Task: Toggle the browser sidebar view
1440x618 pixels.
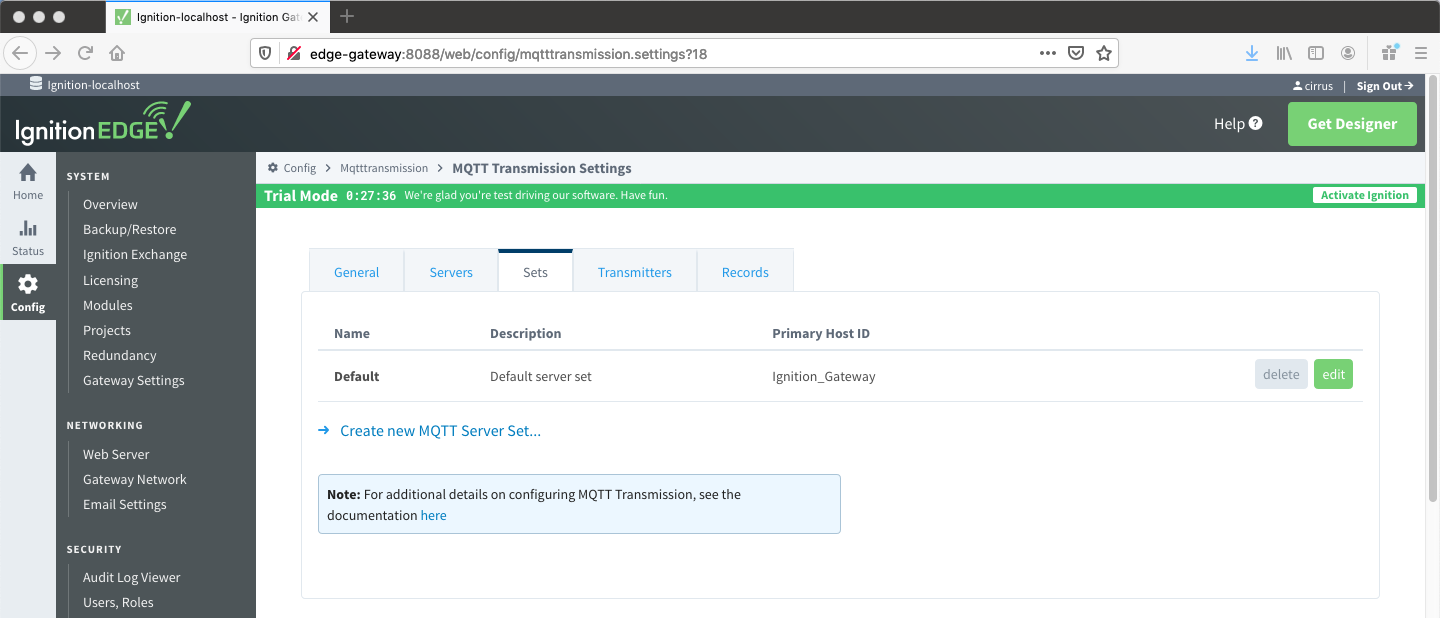Action: point(1317,53)
